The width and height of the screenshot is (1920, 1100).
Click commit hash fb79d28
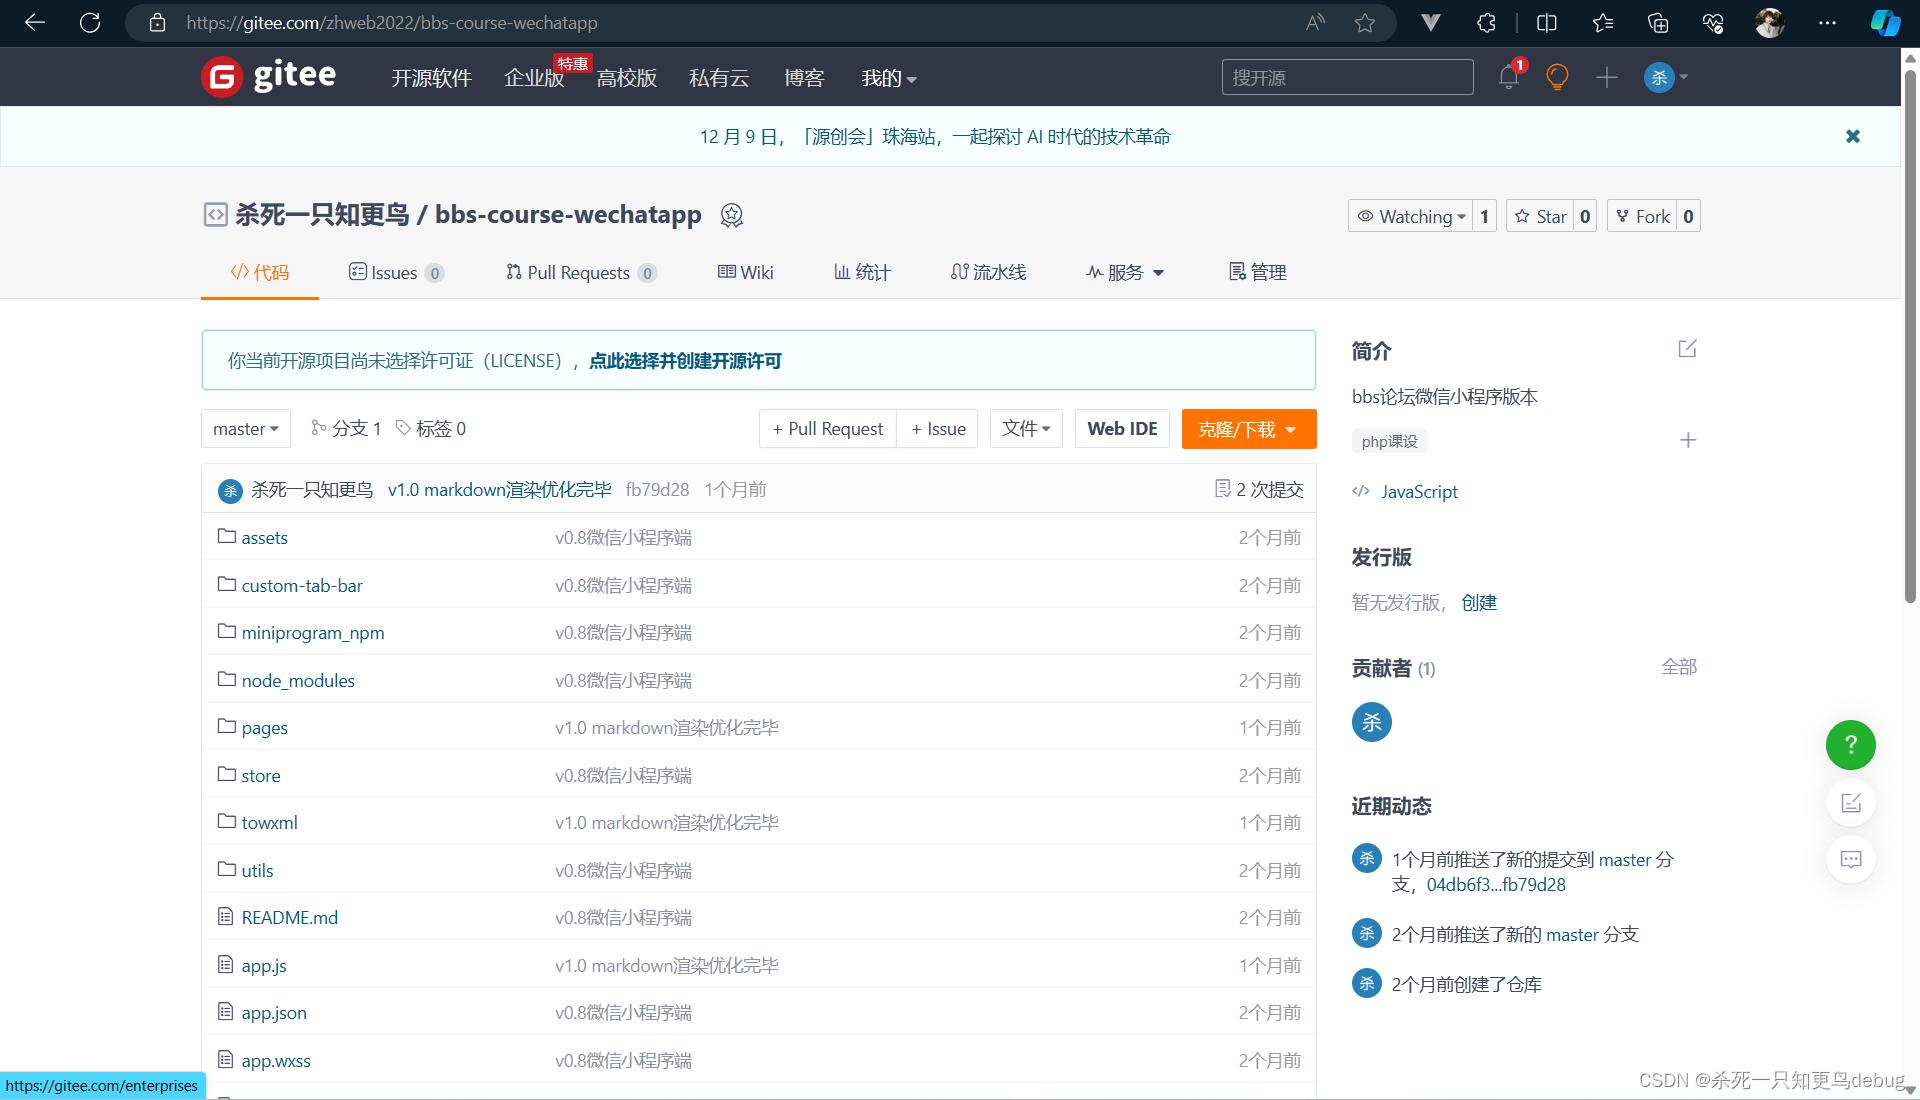tap(657, 489)
